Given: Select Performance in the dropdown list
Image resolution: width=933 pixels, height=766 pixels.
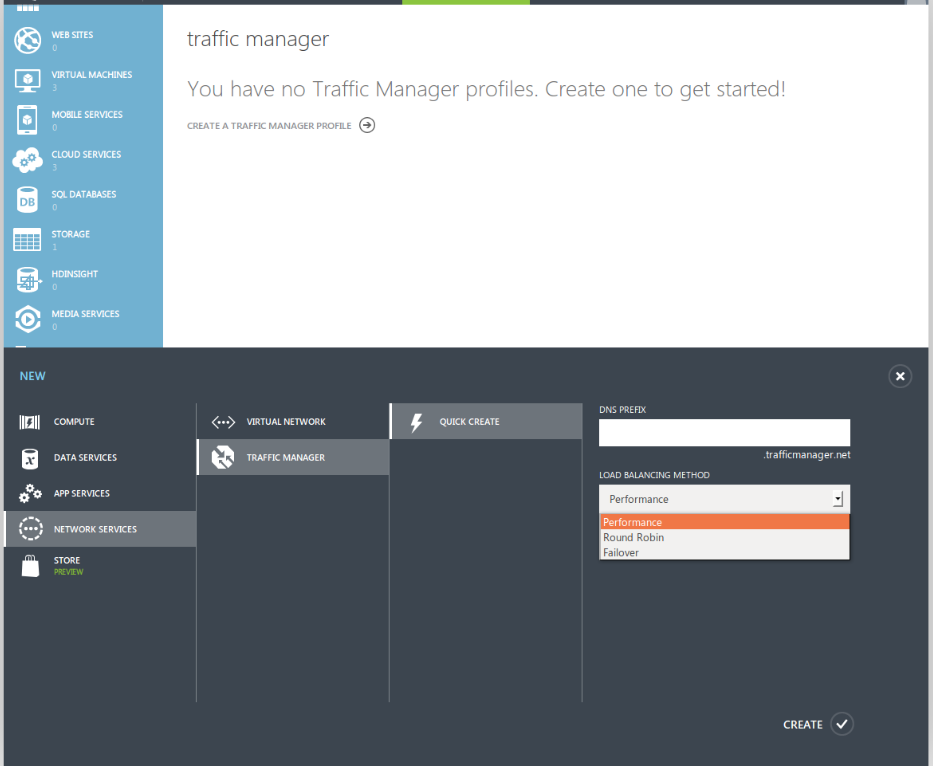Looking at the screenshot, I should tap(724, 522).
